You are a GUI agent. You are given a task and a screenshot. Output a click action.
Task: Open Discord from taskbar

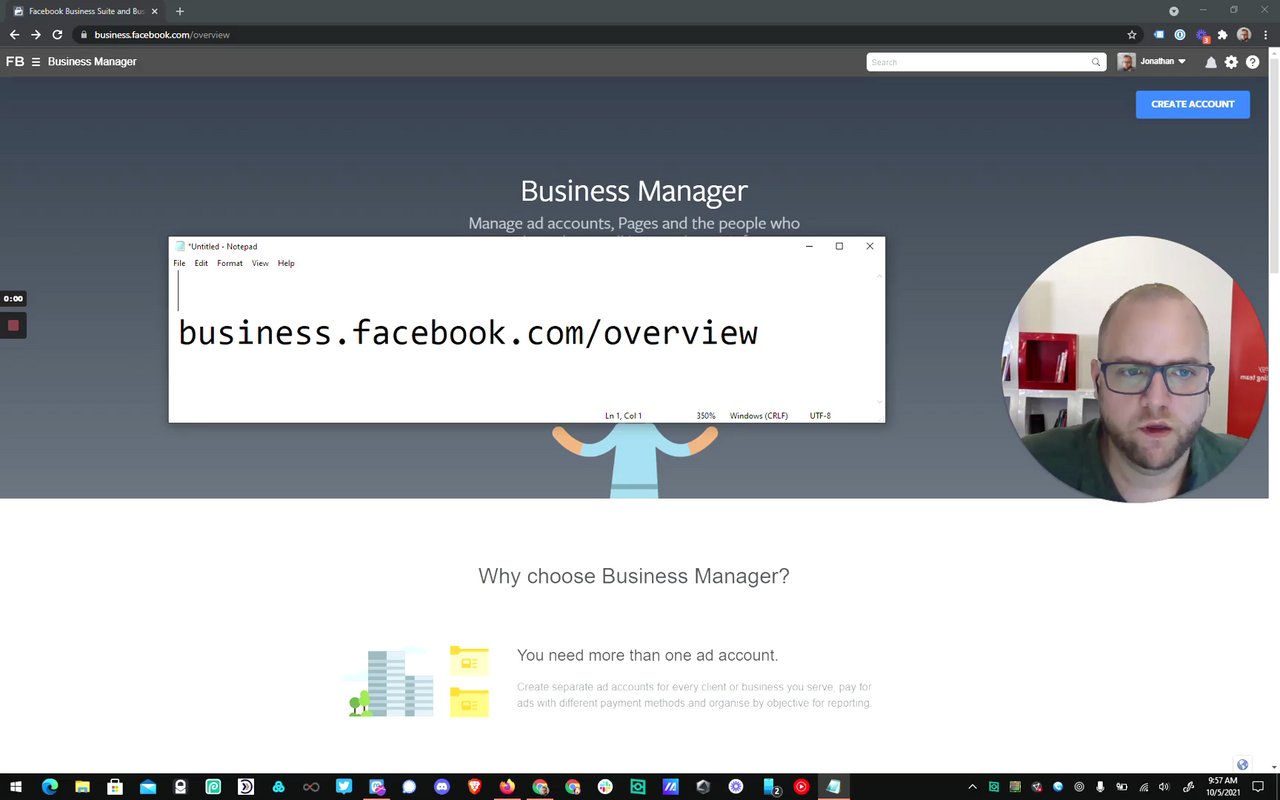(x=442, y=787)
